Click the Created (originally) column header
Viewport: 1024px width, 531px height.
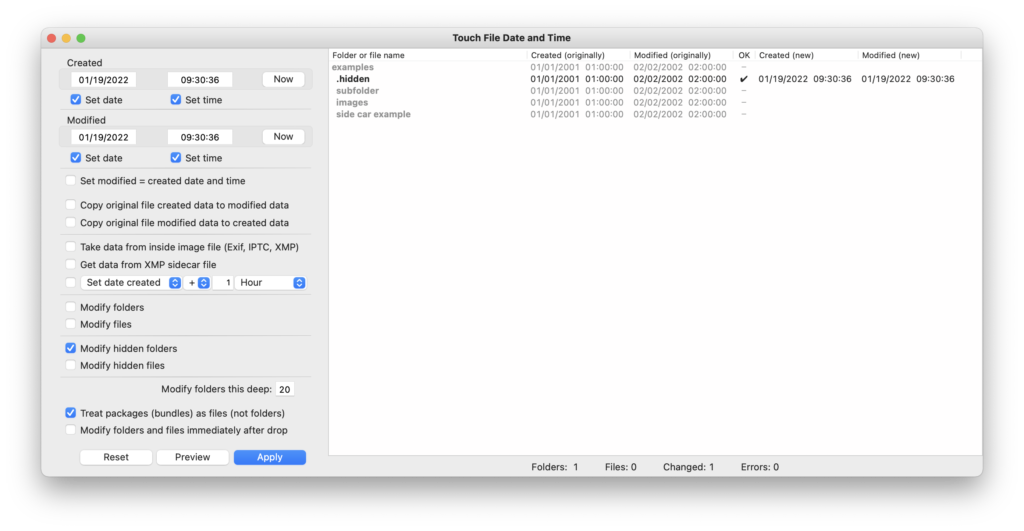(578, 56)
